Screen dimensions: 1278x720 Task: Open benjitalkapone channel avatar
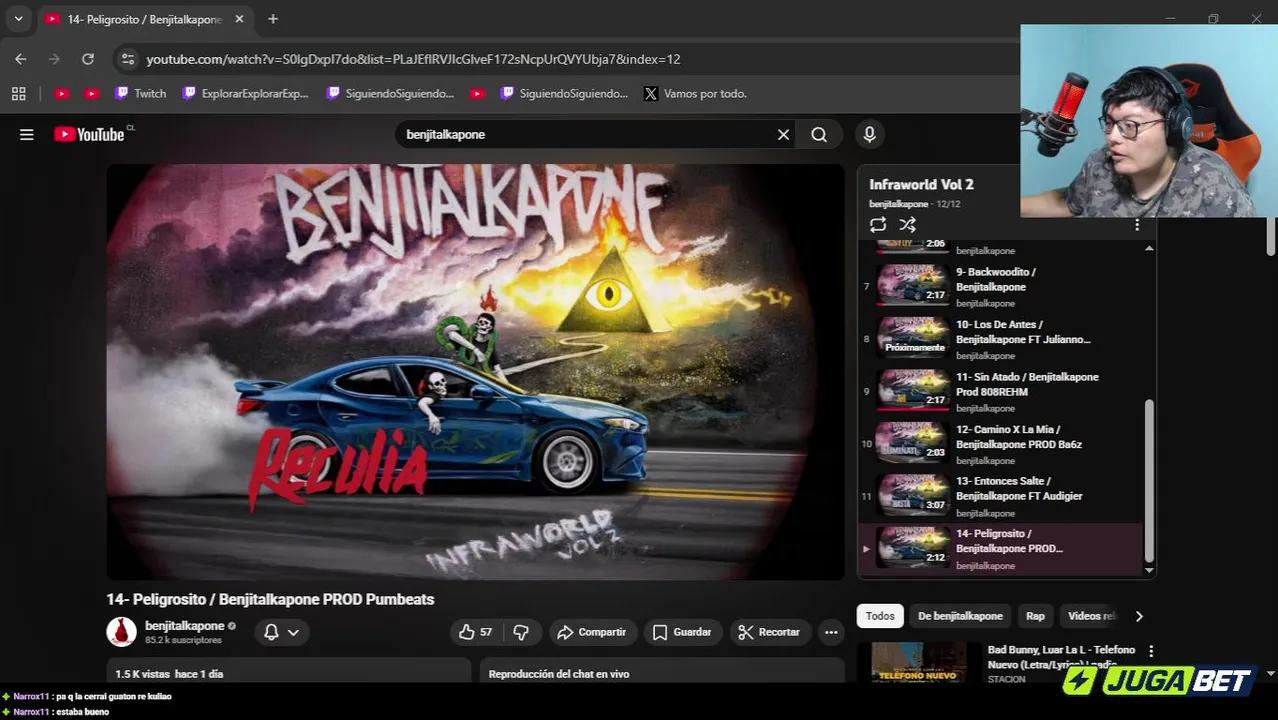click(x=121, y=632)
